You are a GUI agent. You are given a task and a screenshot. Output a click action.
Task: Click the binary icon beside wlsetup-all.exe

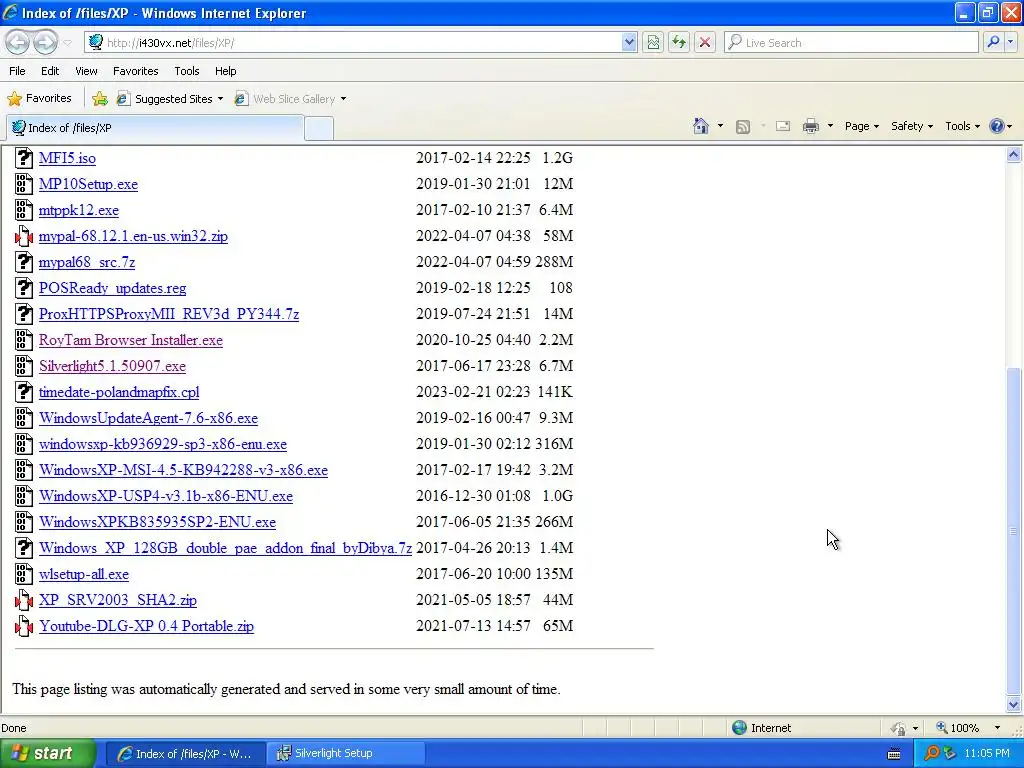pos(24,574)
